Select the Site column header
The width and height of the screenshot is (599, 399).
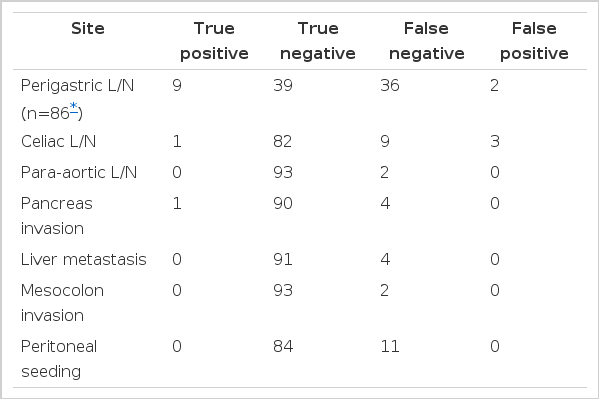[88, 29]
